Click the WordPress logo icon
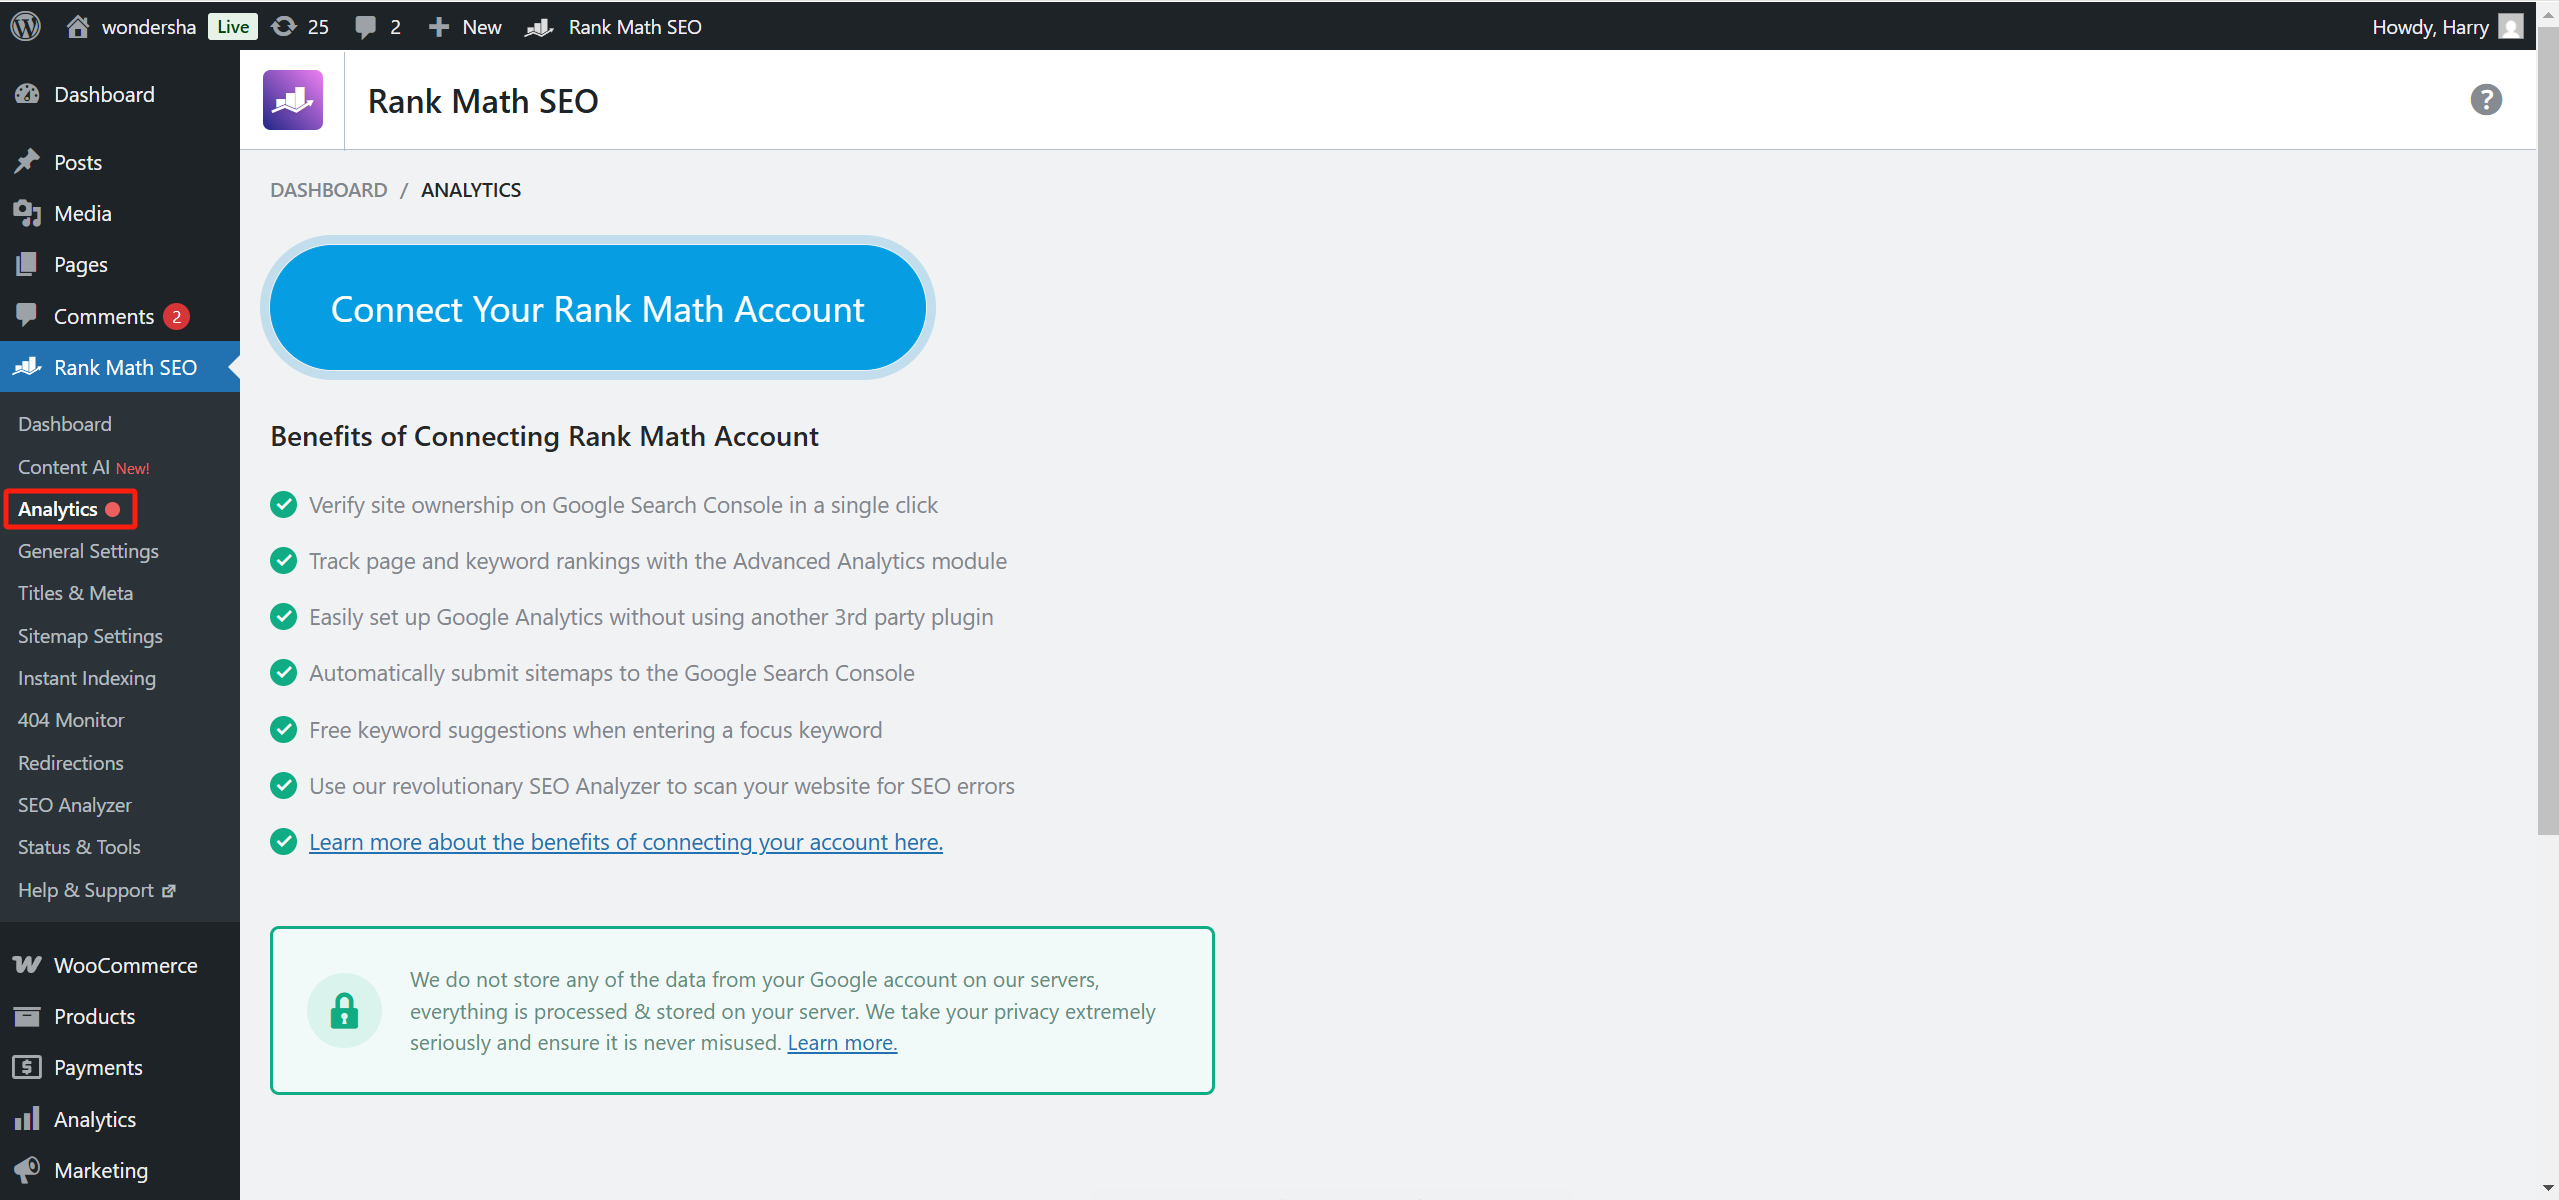This screenshot has height=1200, width=2559. click(26, 26)
